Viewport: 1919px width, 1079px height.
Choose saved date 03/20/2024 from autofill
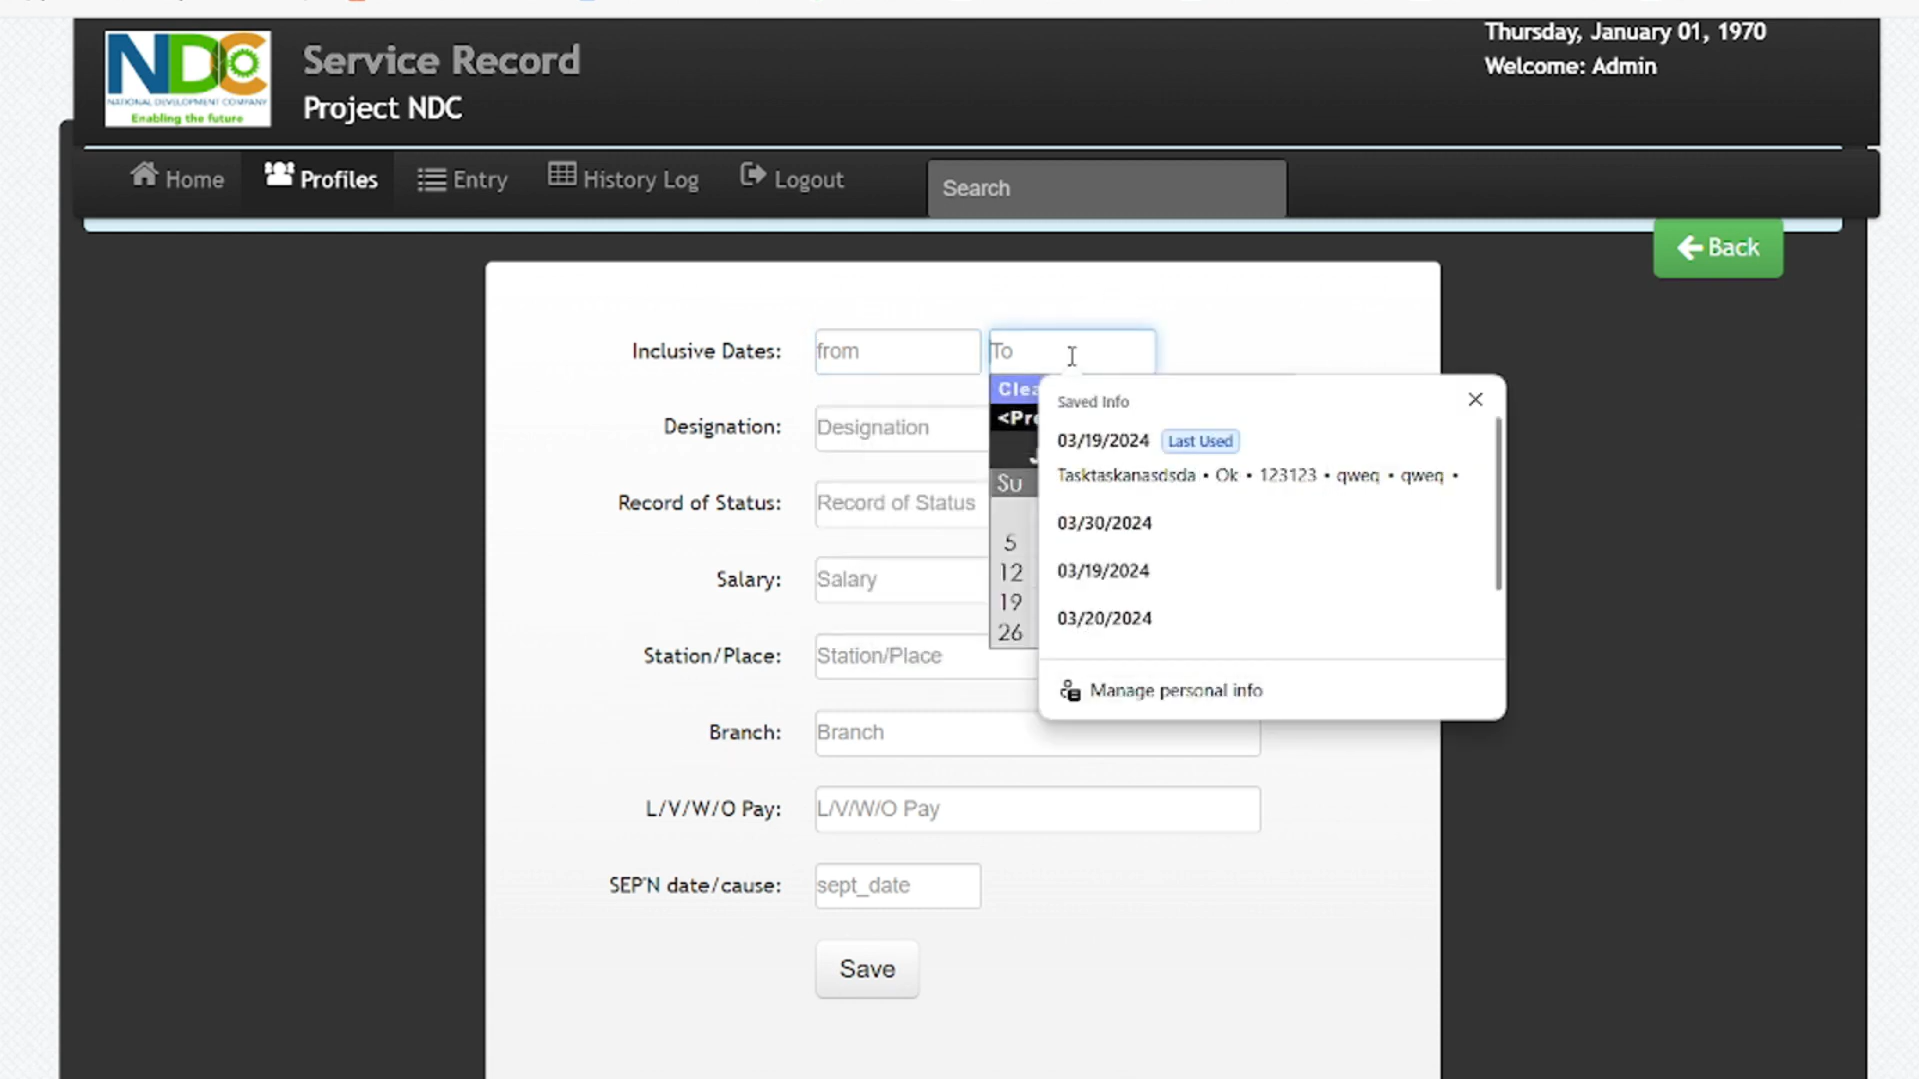point(1104,619)
